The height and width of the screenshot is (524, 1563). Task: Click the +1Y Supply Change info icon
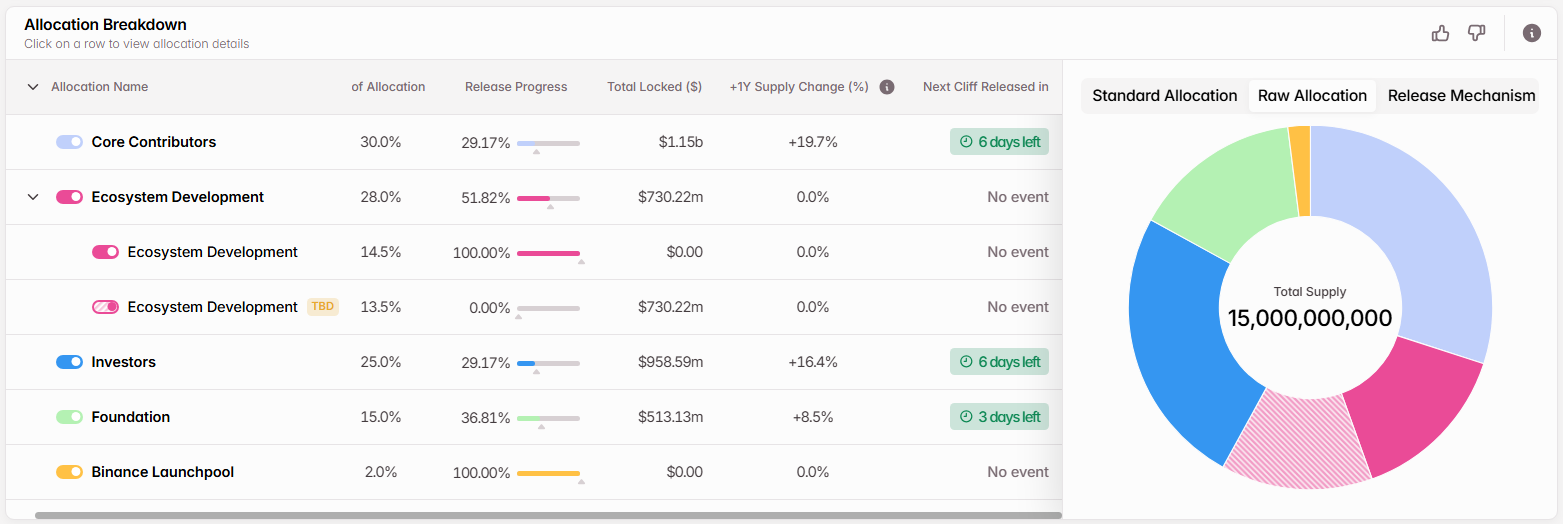coord(886,87)
